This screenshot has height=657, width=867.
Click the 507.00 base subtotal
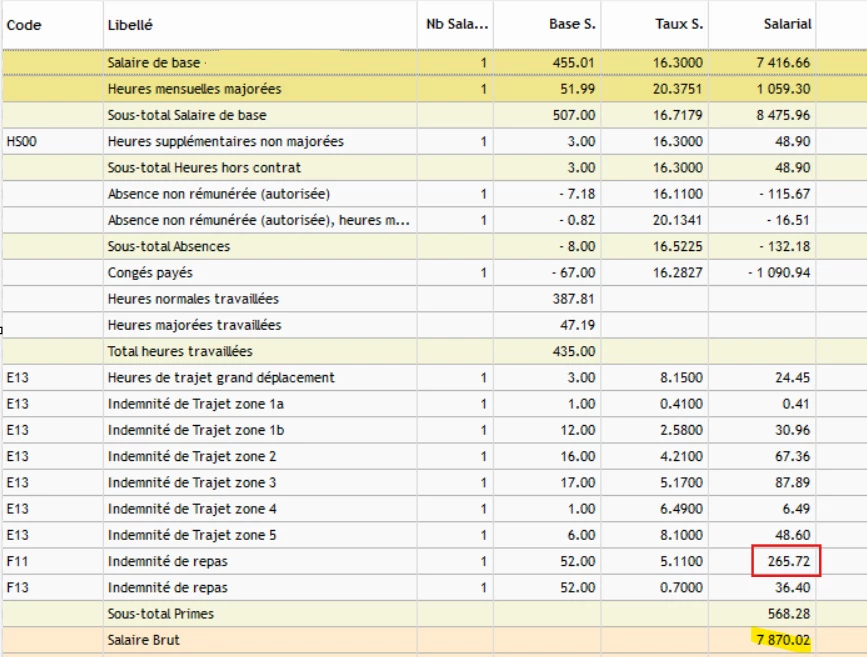point(574,115)
